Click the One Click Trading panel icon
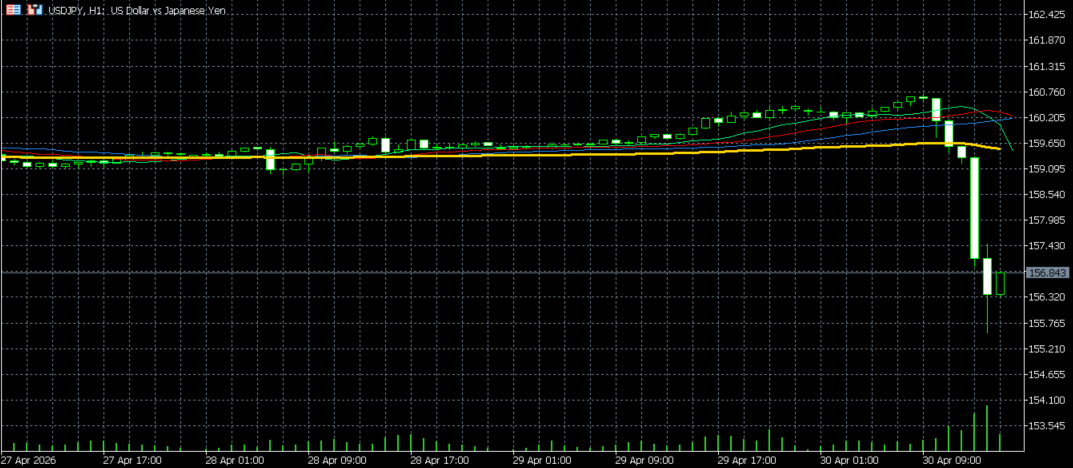Viewport: 1073px width, 468px height. pyautogui.click(x=14, y=10)
